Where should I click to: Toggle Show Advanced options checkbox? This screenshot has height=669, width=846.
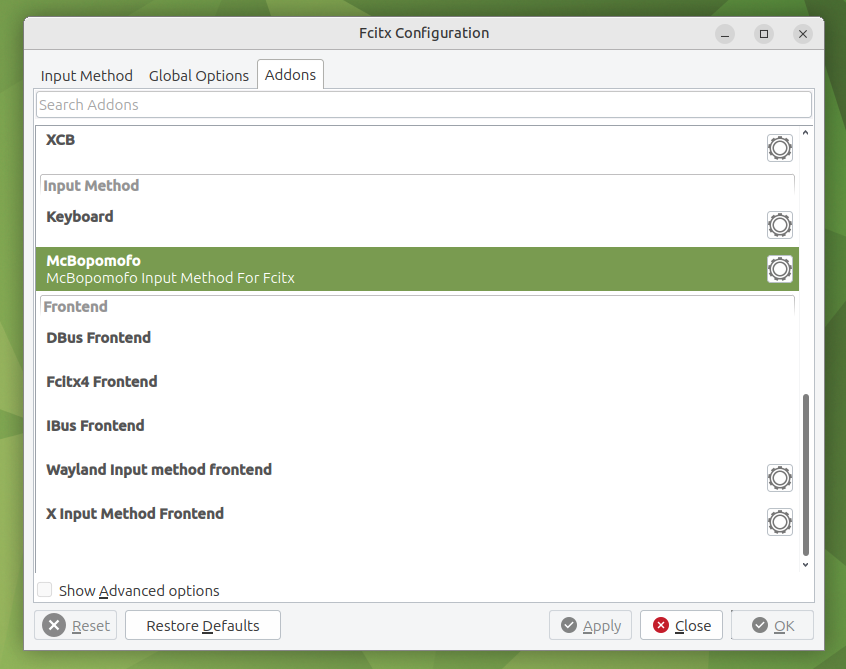pyautogui.click(x=45, y=590)
